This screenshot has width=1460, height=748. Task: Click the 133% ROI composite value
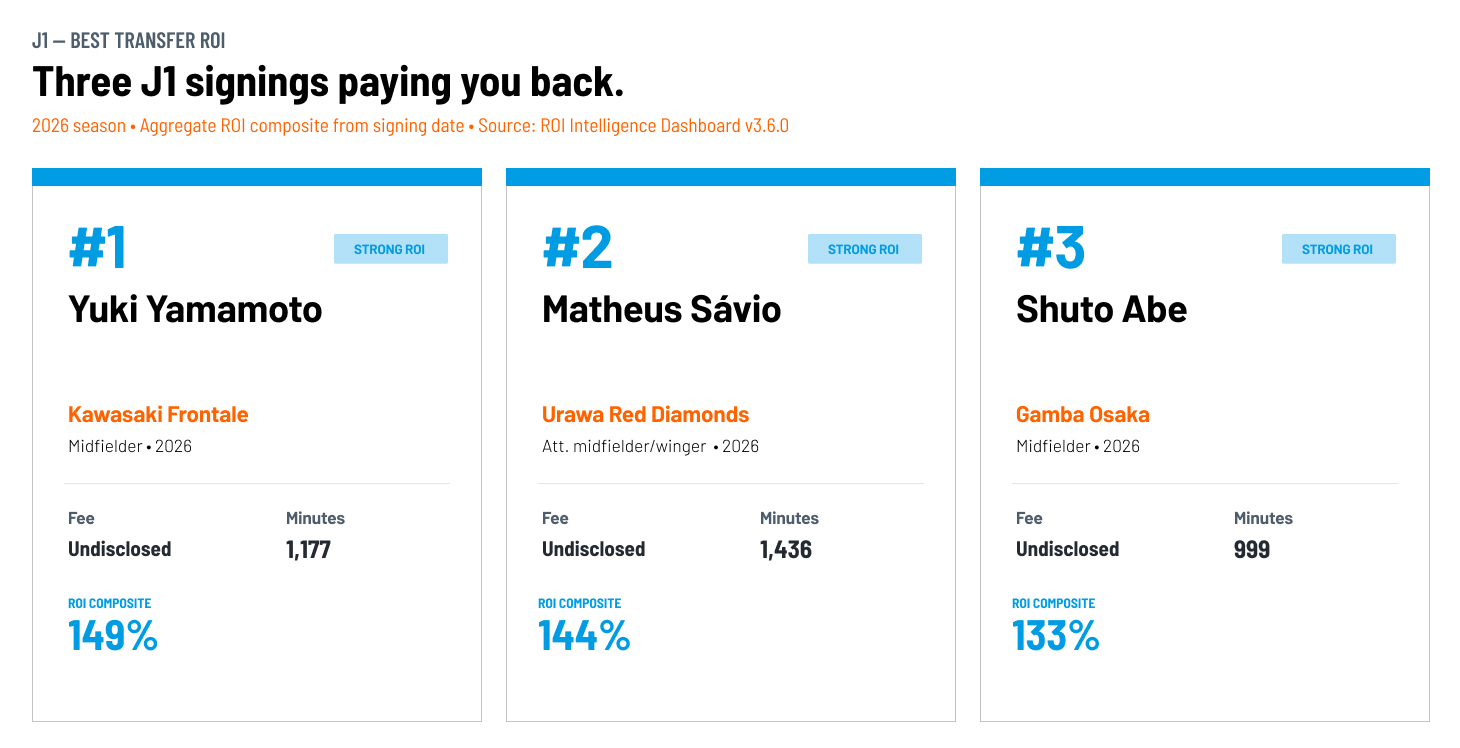point(1056,636)
